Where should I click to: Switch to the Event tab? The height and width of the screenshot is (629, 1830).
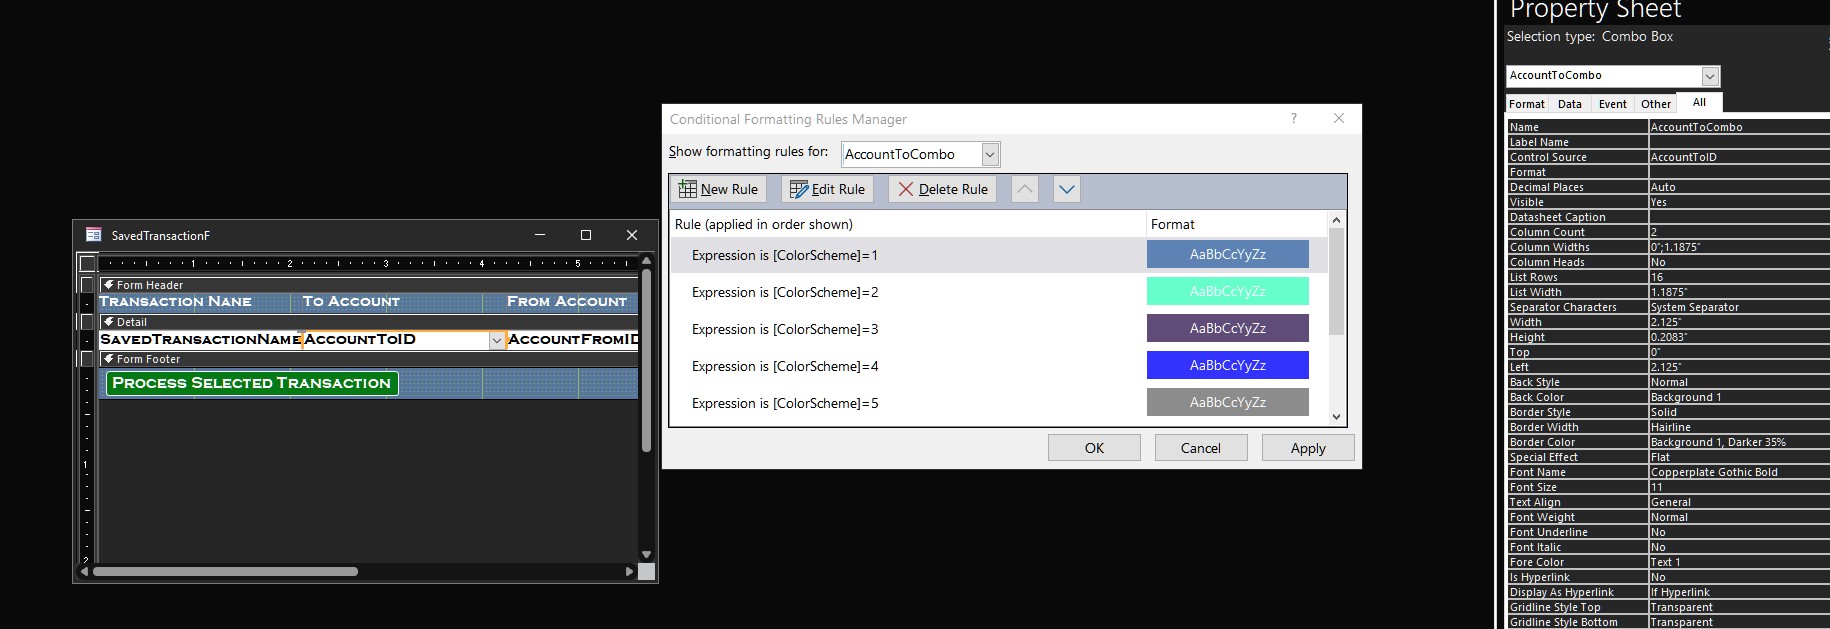[1612, 104]
